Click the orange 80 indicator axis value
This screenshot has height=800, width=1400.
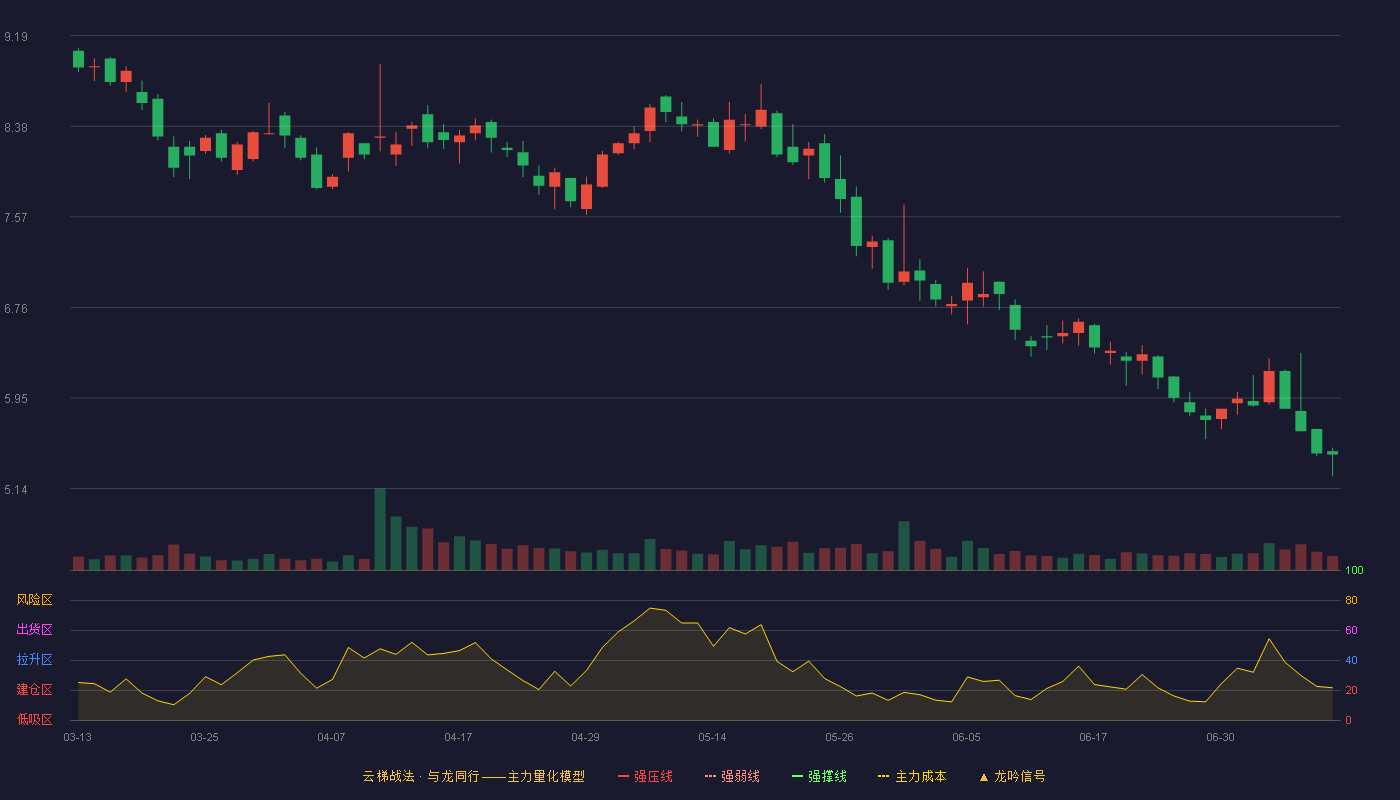(1352, 601)
